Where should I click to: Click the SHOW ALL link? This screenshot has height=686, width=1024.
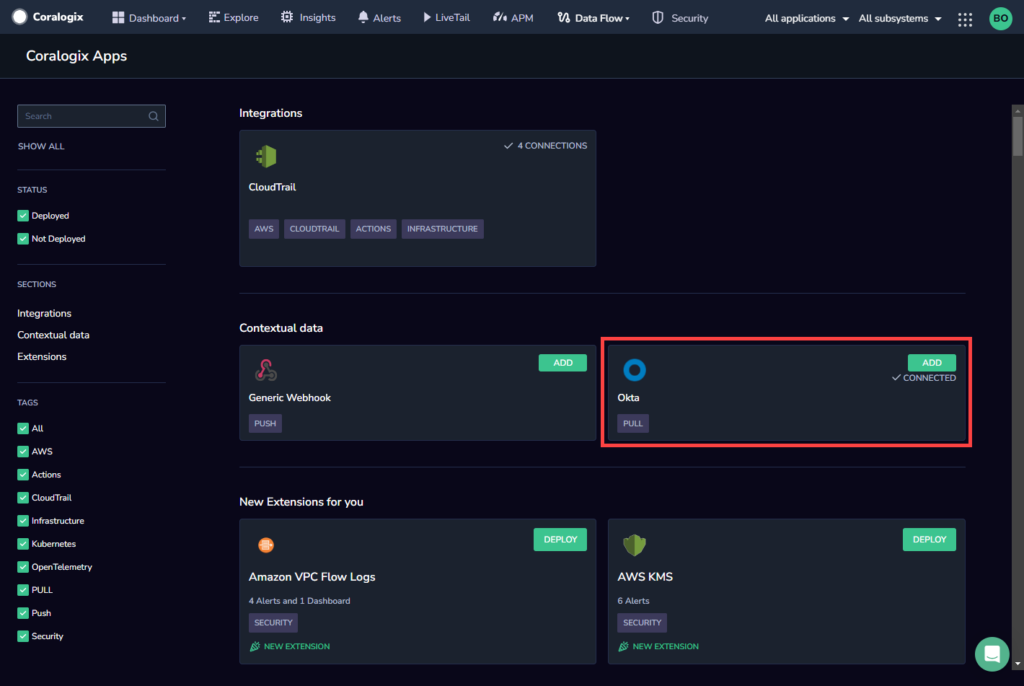[40, 146]
